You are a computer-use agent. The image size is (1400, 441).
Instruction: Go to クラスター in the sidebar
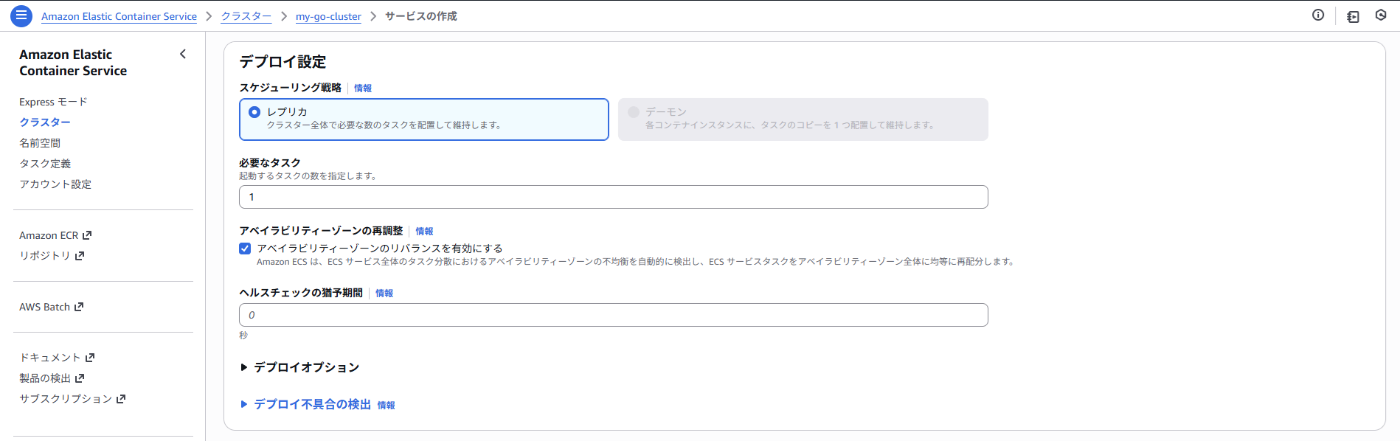coord(45,122)
